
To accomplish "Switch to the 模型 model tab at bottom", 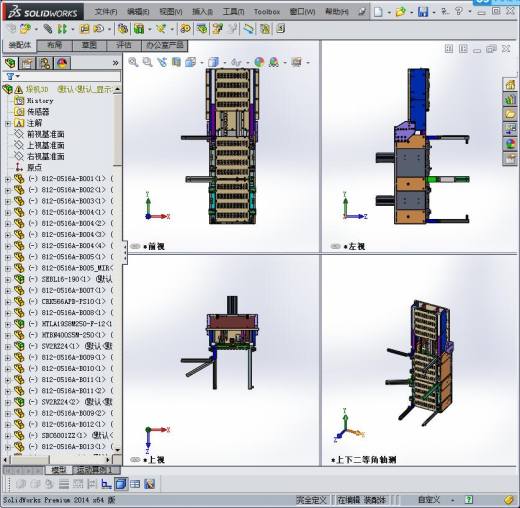I will pyautogui.click(x=58, y=470).
